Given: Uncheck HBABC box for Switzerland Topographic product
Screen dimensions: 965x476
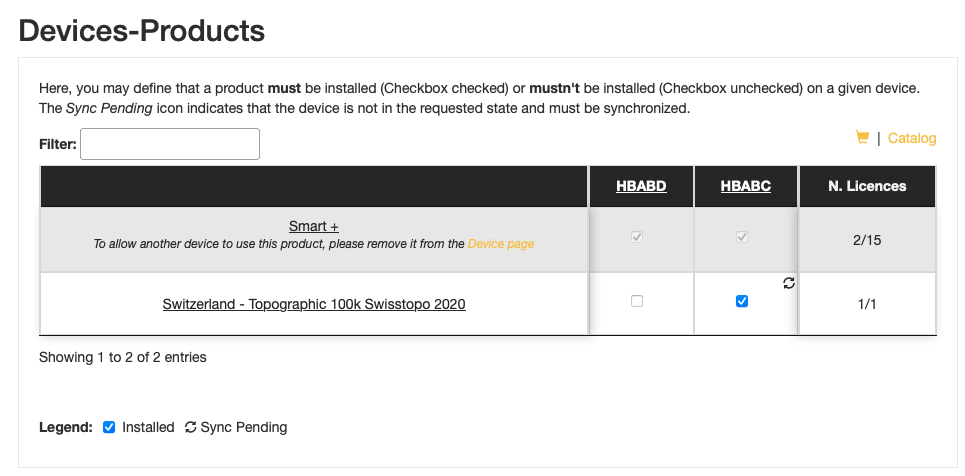Looking at the screenshot, I should [742, 301].
